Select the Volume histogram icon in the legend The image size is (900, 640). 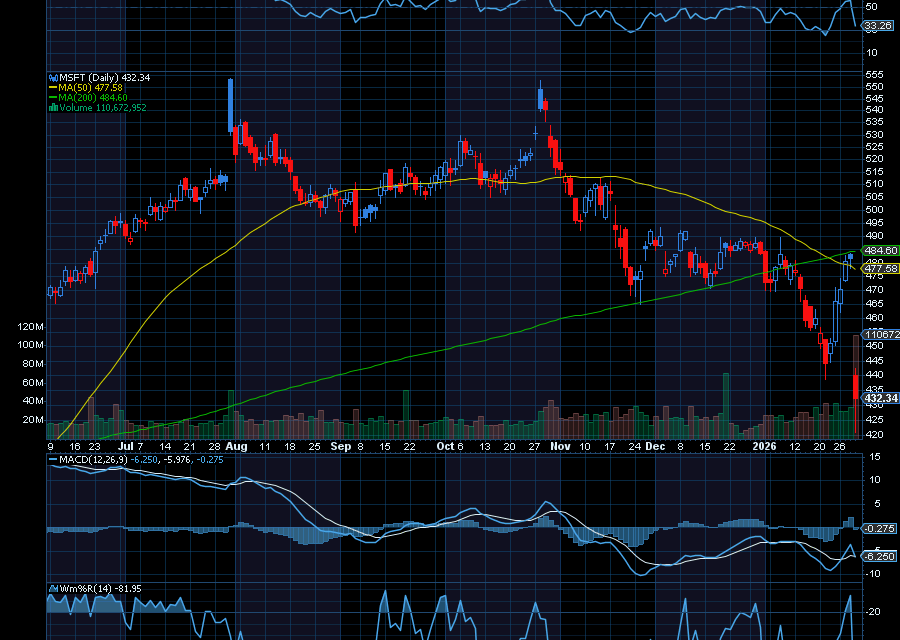54,107
